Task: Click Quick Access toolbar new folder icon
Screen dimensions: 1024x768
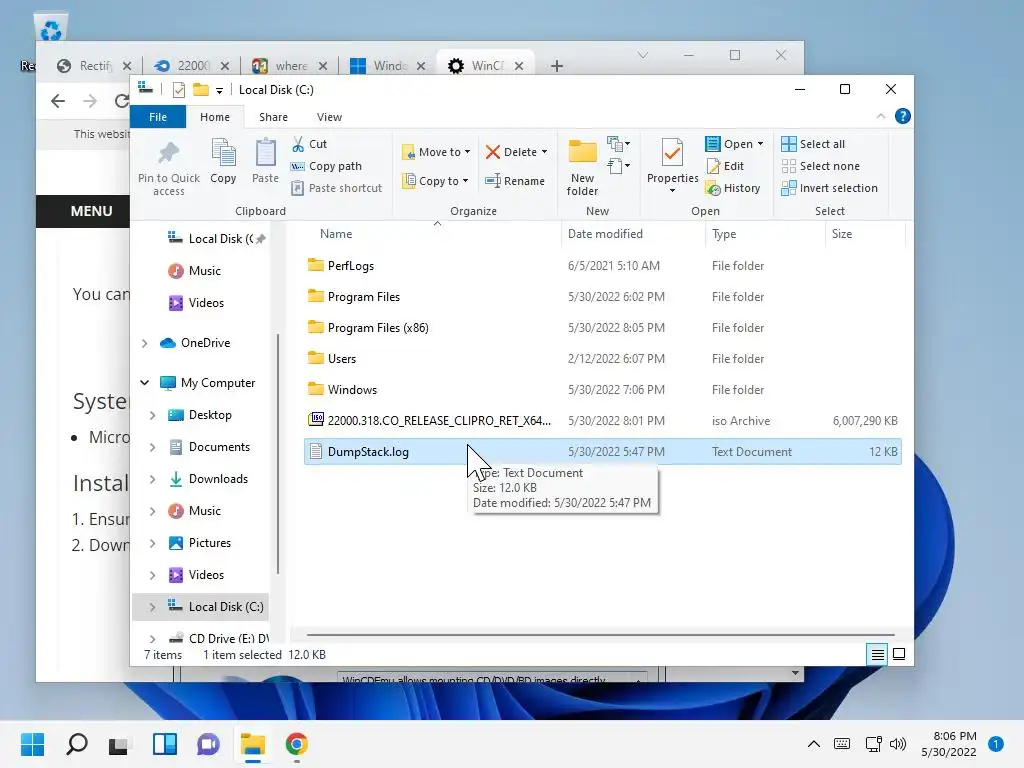Action: tap(201, 90)
